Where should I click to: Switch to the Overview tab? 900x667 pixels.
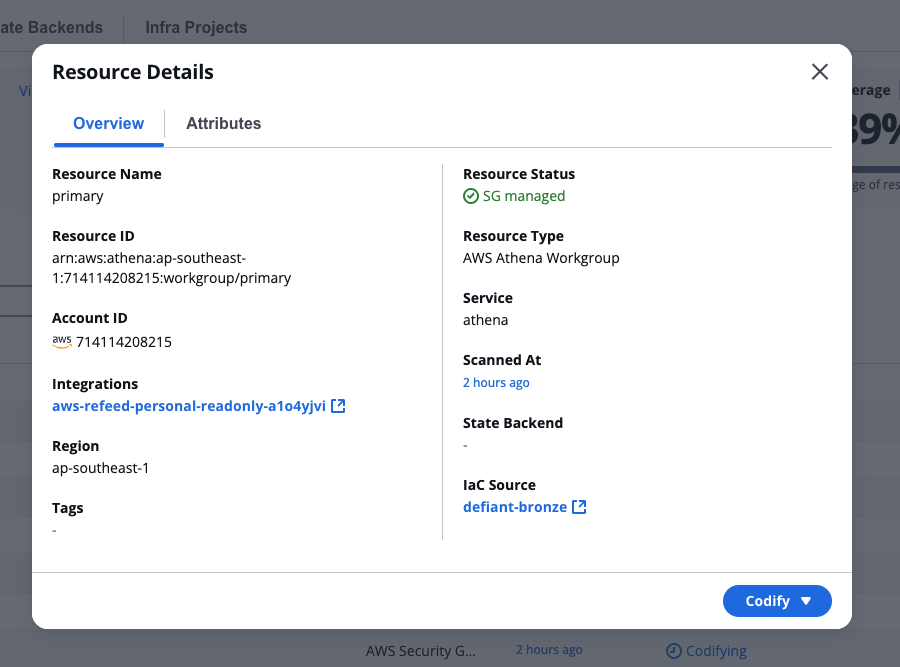point(108,123)
